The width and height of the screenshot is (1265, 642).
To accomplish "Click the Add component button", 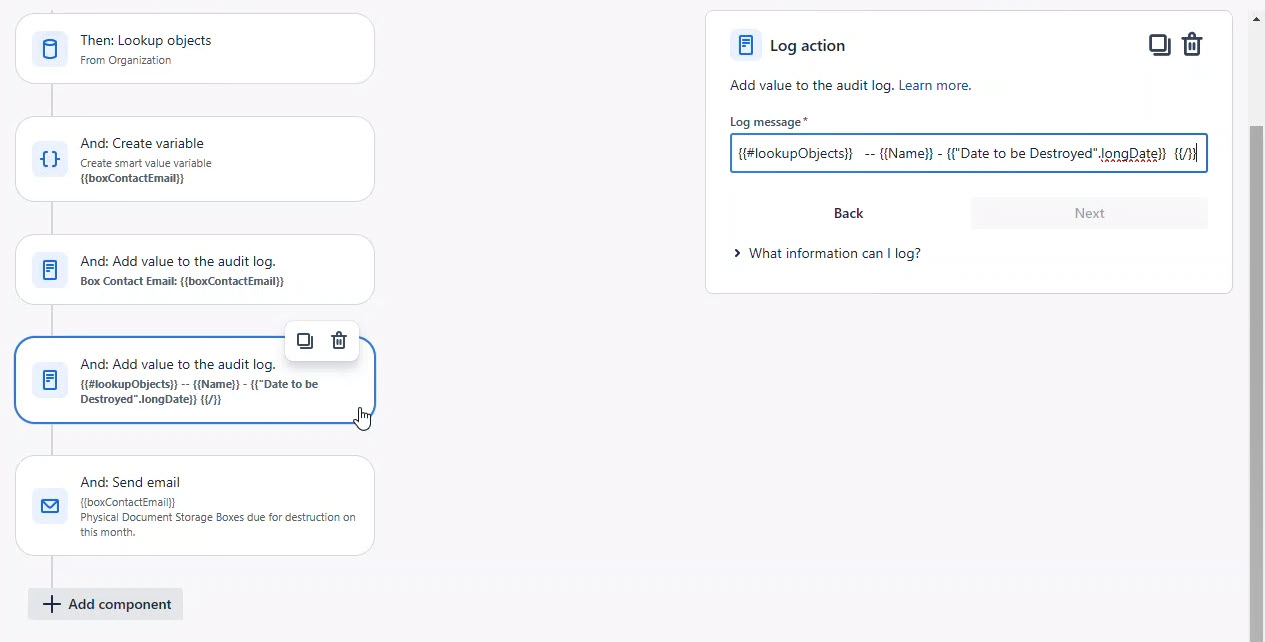I will point(106,604).
